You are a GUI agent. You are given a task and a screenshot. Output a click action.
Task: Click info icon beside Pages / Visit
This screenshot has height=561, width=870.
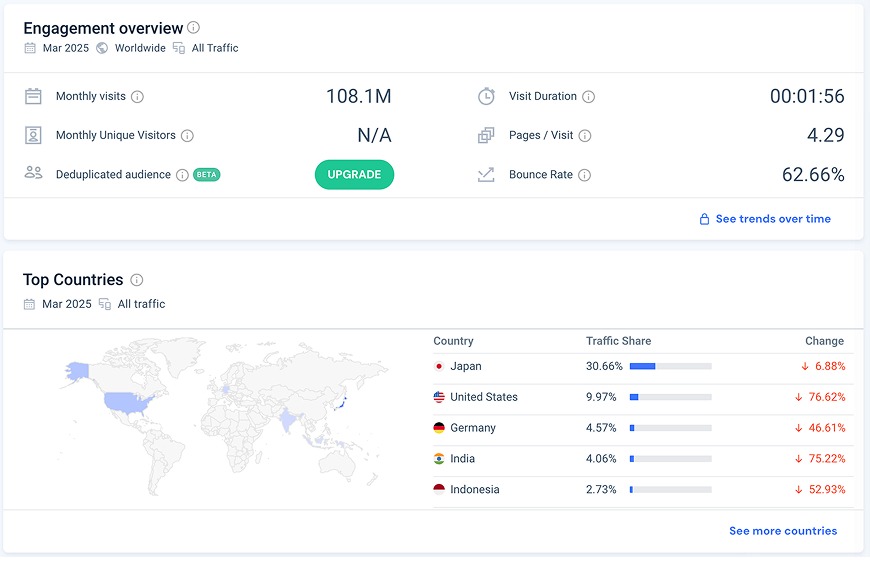[x=585, y=136]
